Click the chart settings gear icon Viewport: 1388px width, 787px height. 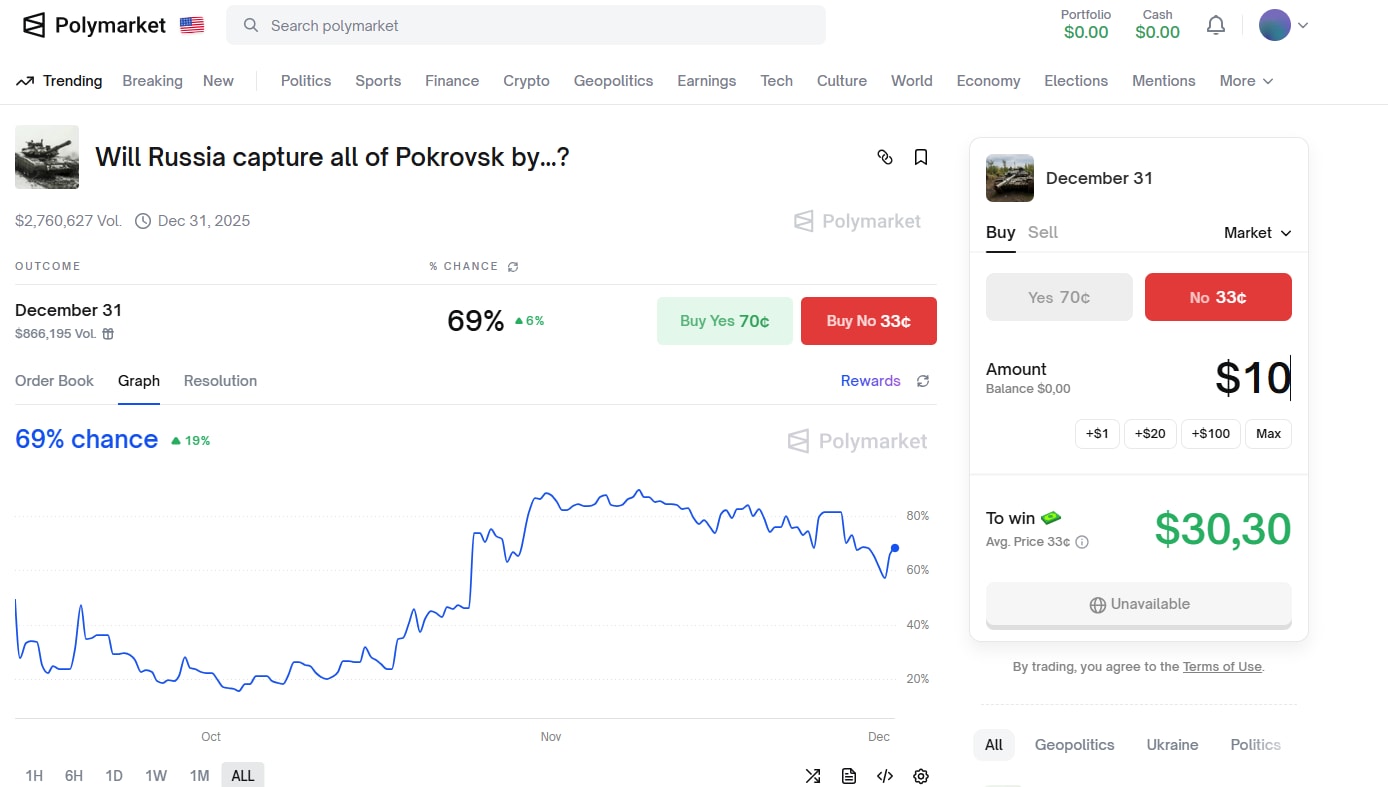pyautogui.click(x=921, y=776)
